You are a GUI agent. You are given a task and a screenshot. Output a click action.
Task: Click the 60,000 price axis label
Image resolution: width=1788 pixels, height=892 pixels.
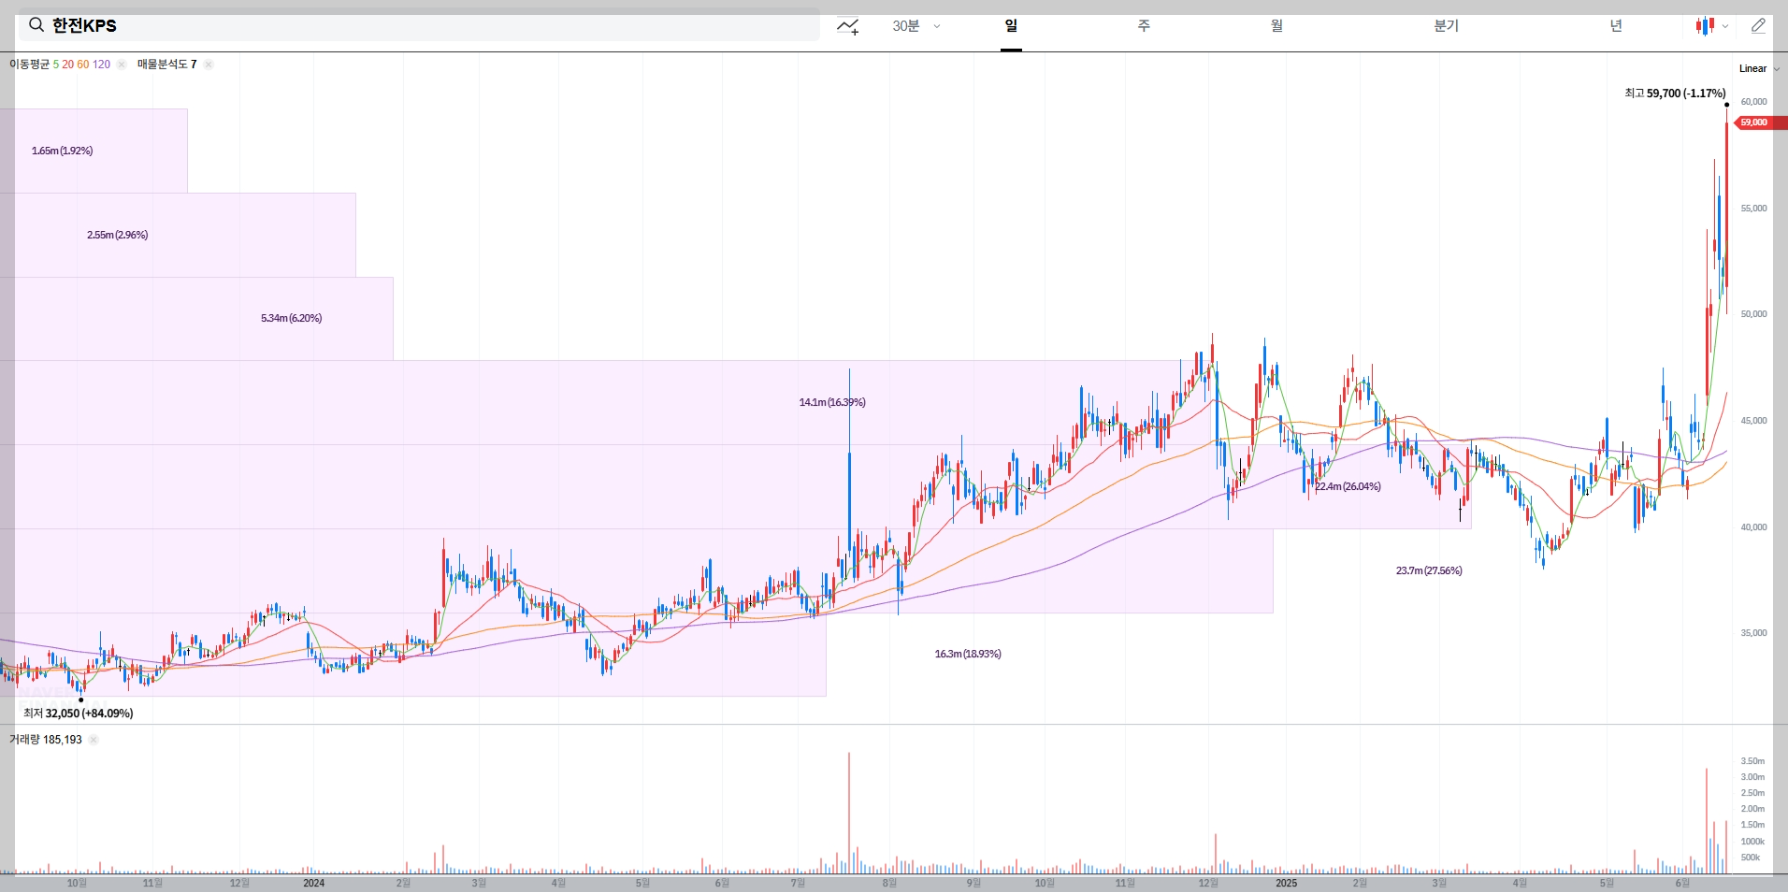click(x=1754, y=102)
